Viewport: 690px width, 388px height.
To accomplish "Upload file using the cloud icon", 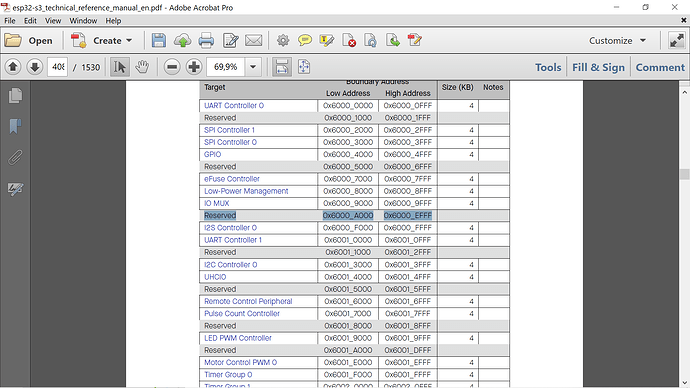I will click(x=182, y=40).
